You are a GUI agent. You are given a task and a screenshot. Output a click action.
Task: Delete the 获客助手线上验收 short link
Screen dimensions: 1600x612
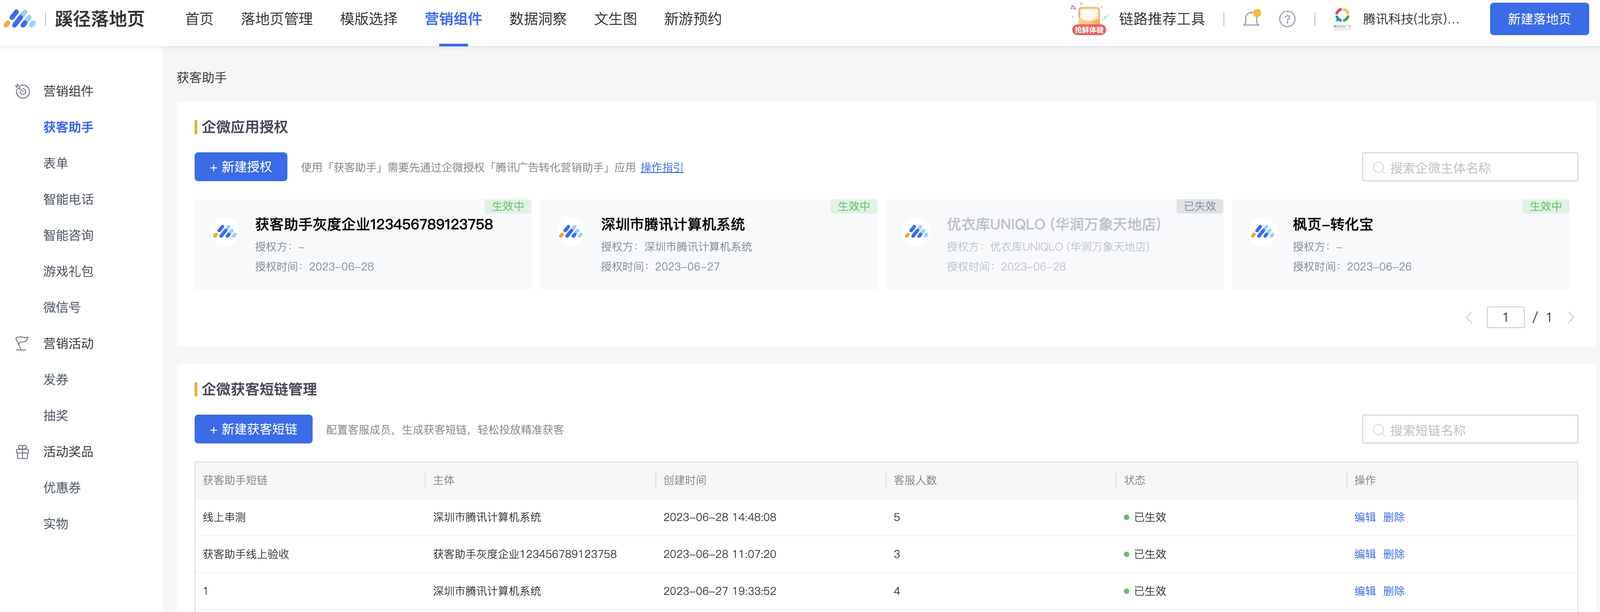tap(1394, 554)
